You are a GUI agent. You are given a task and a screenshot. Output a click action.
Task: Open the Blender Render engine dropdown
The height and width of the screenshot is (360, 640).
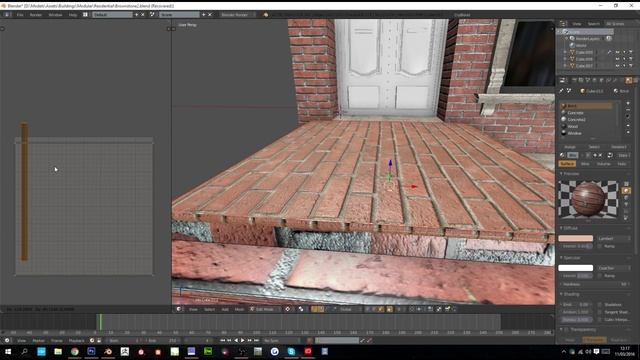(237, 15)
